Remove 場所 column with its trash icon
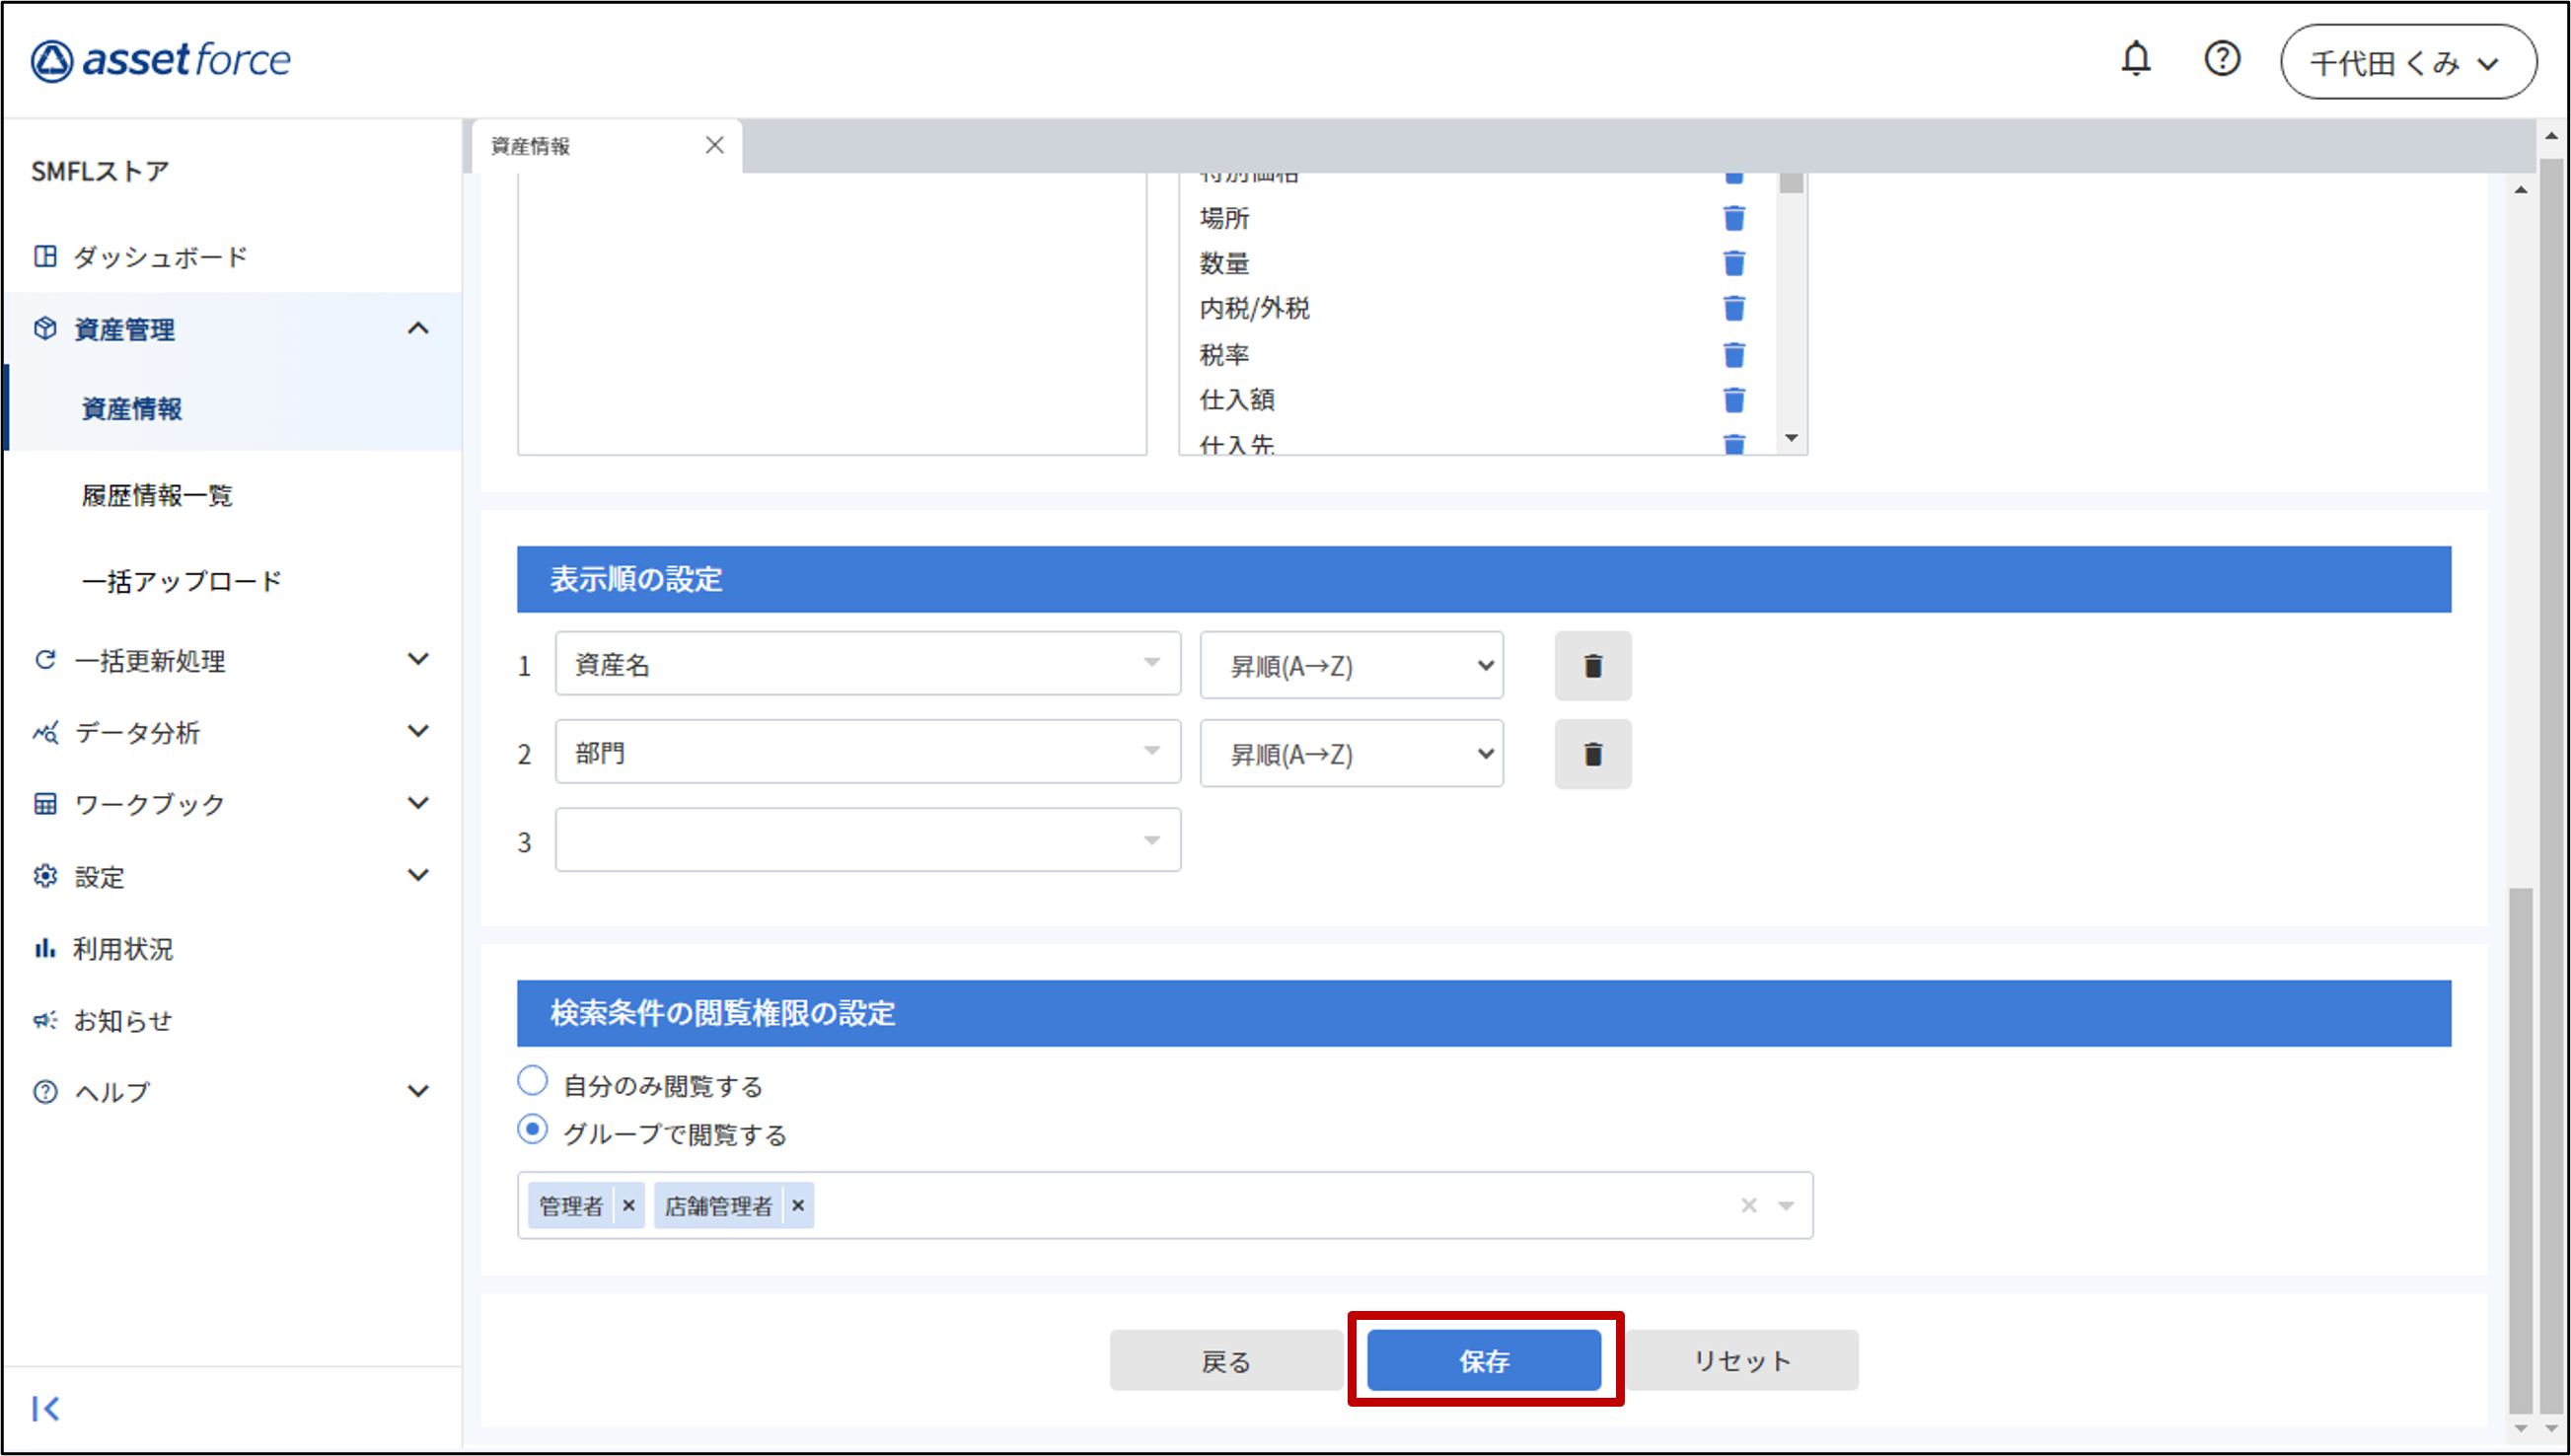The width and height of the screenshot is (2571, 1456). (x=1734, y=218)
